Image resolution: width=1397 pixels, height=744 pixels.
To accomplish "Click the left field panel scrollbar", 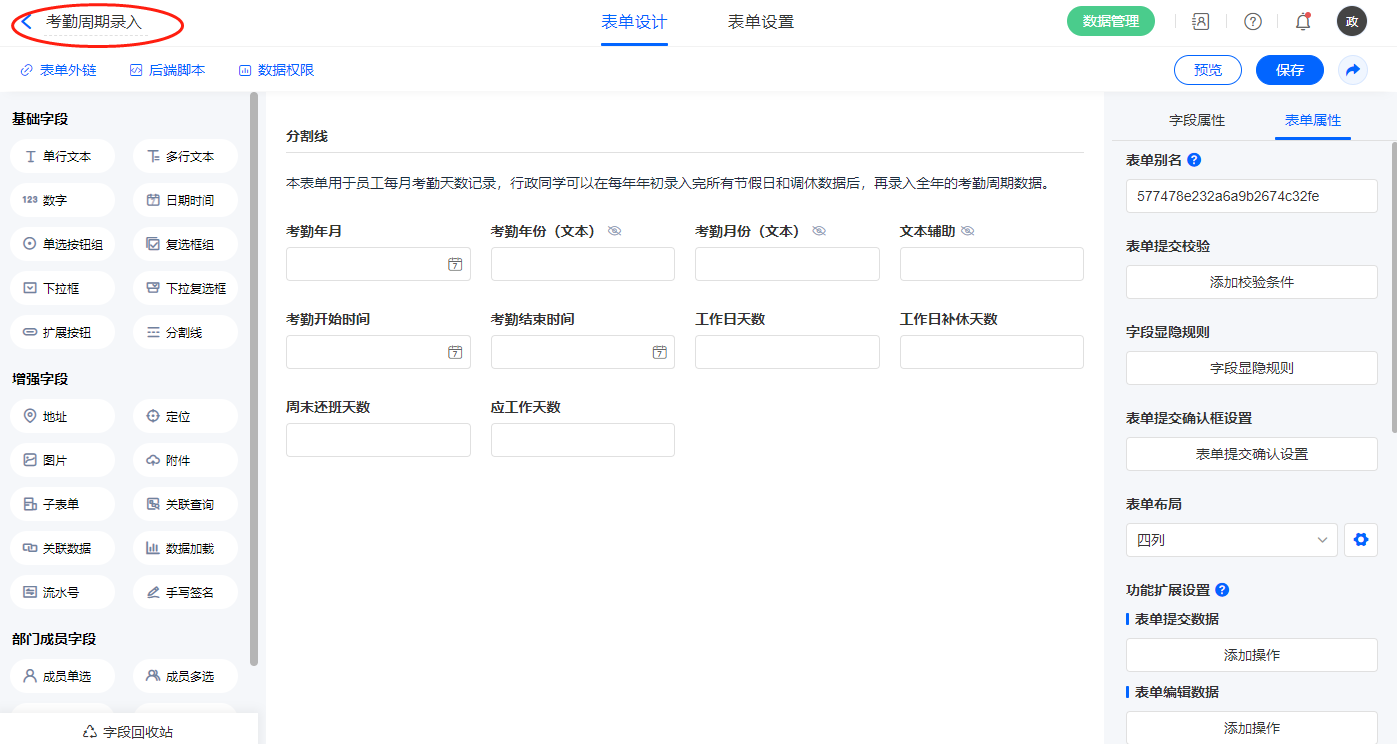I will [254, 380].
